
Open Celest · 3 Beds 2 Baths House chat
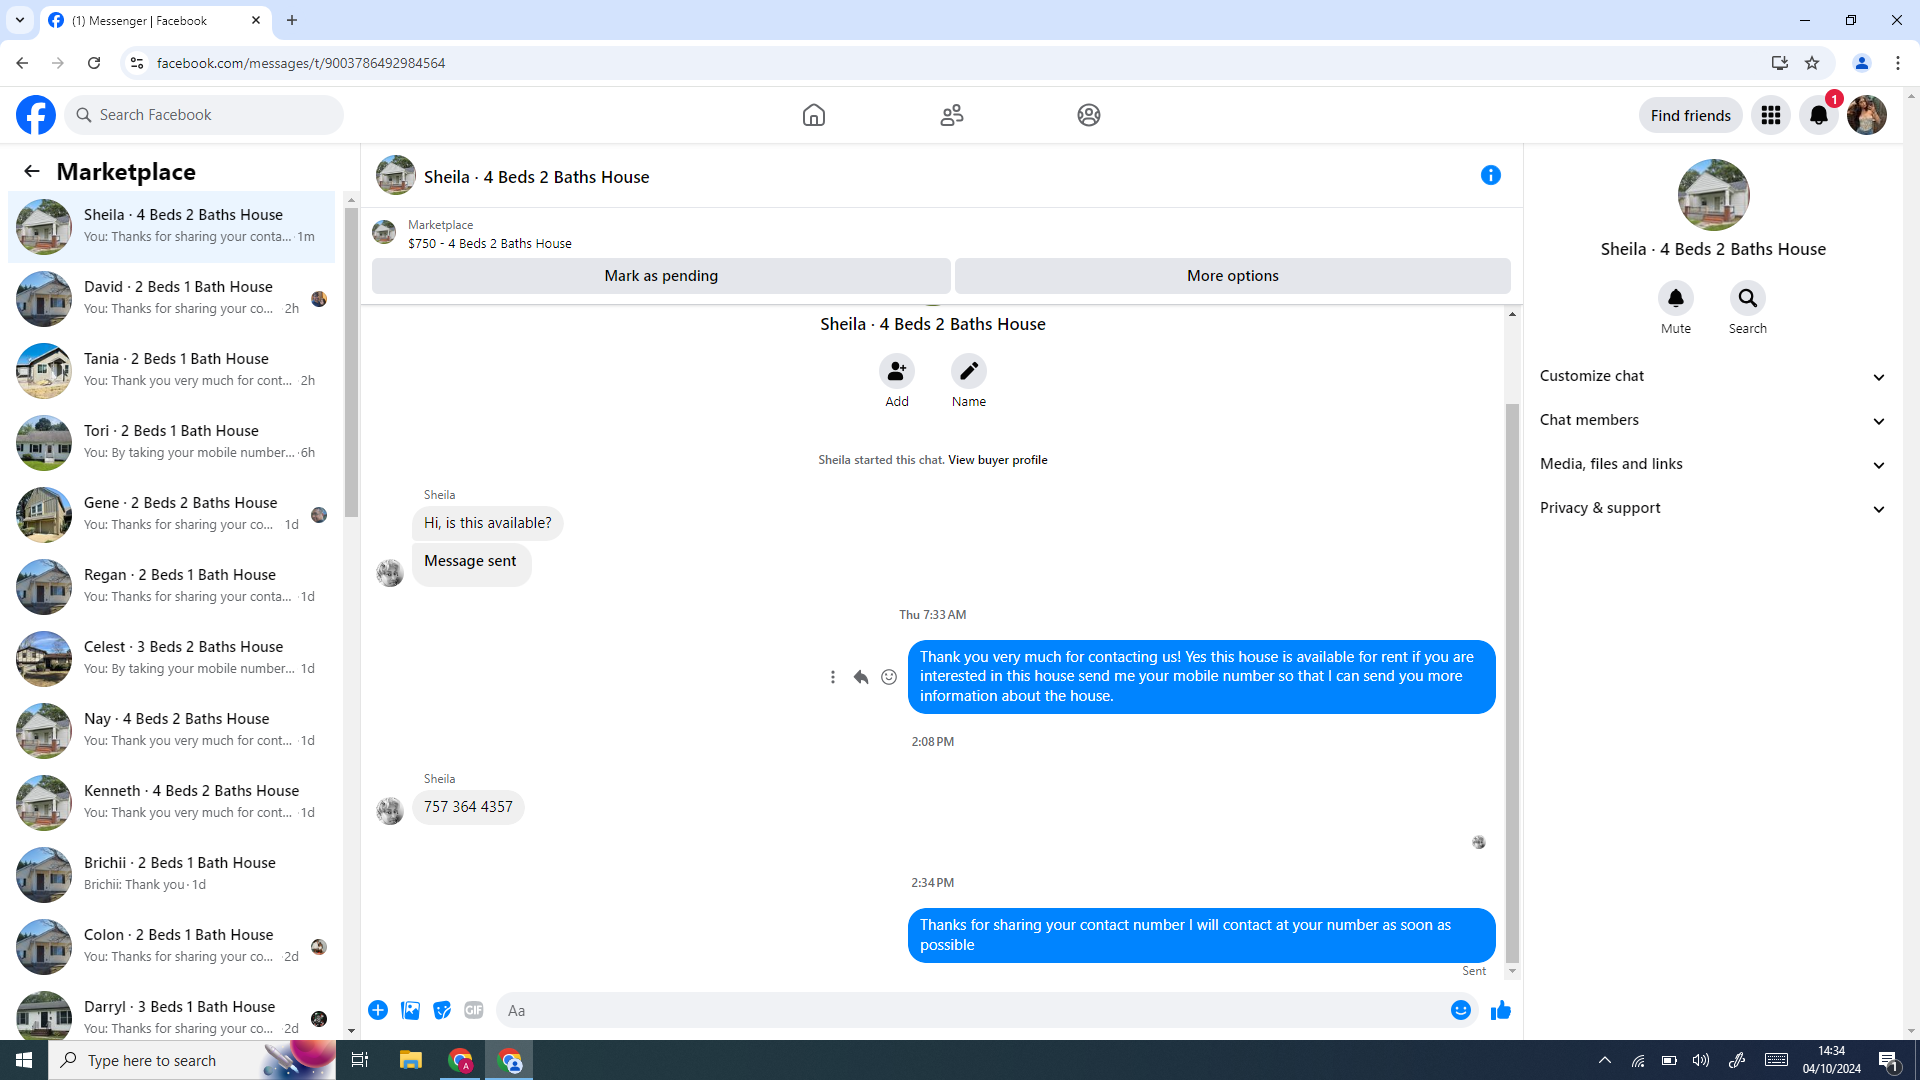pyautogui.click(x=172, y=658)
